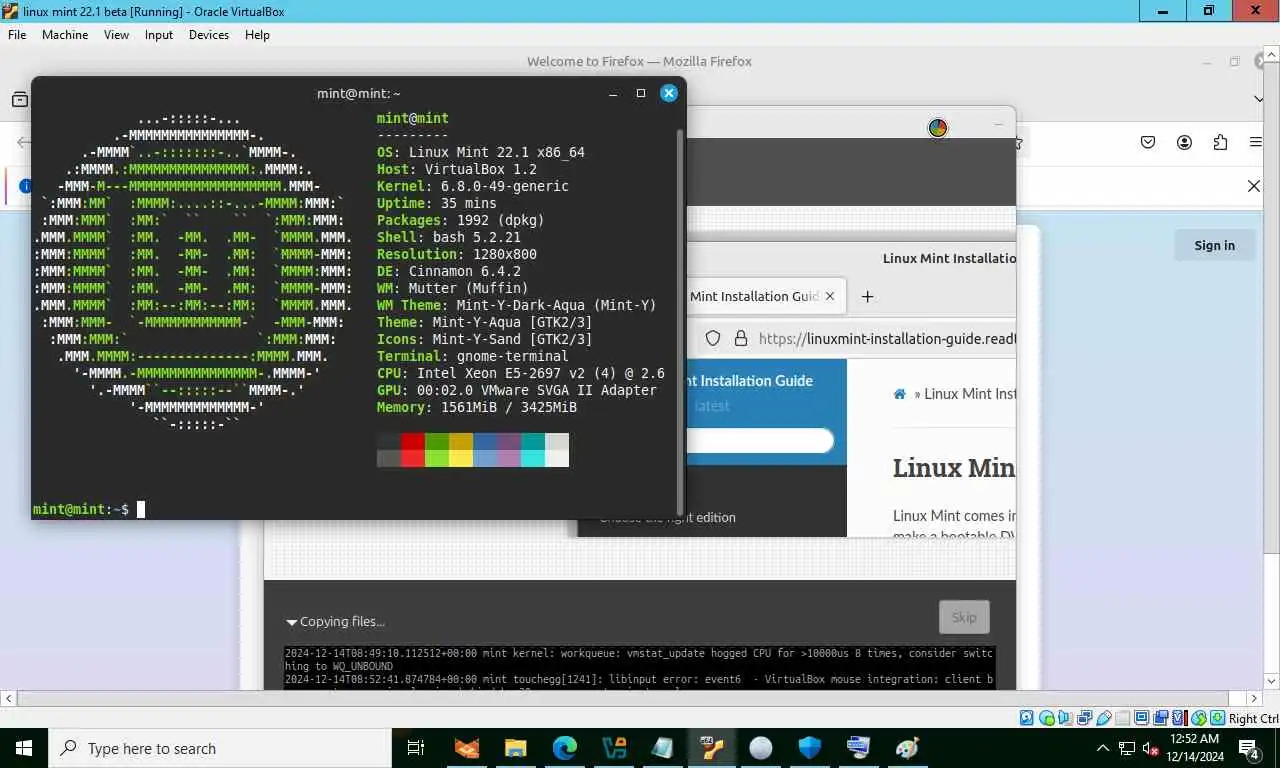This screenshot has height=768, width=1280.
Task: Click the tracking protection shield icon
Action: (x=713, y=338)
